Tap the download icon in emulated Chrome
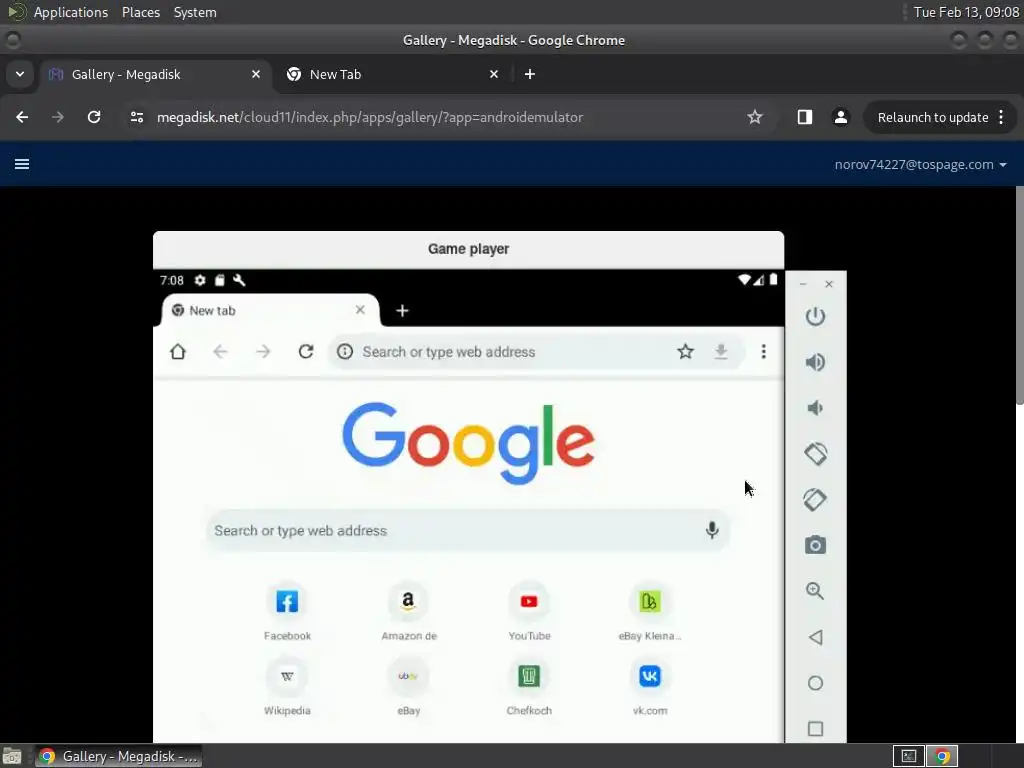Screen dimensions: 1024x768 (x=721, y=352)
